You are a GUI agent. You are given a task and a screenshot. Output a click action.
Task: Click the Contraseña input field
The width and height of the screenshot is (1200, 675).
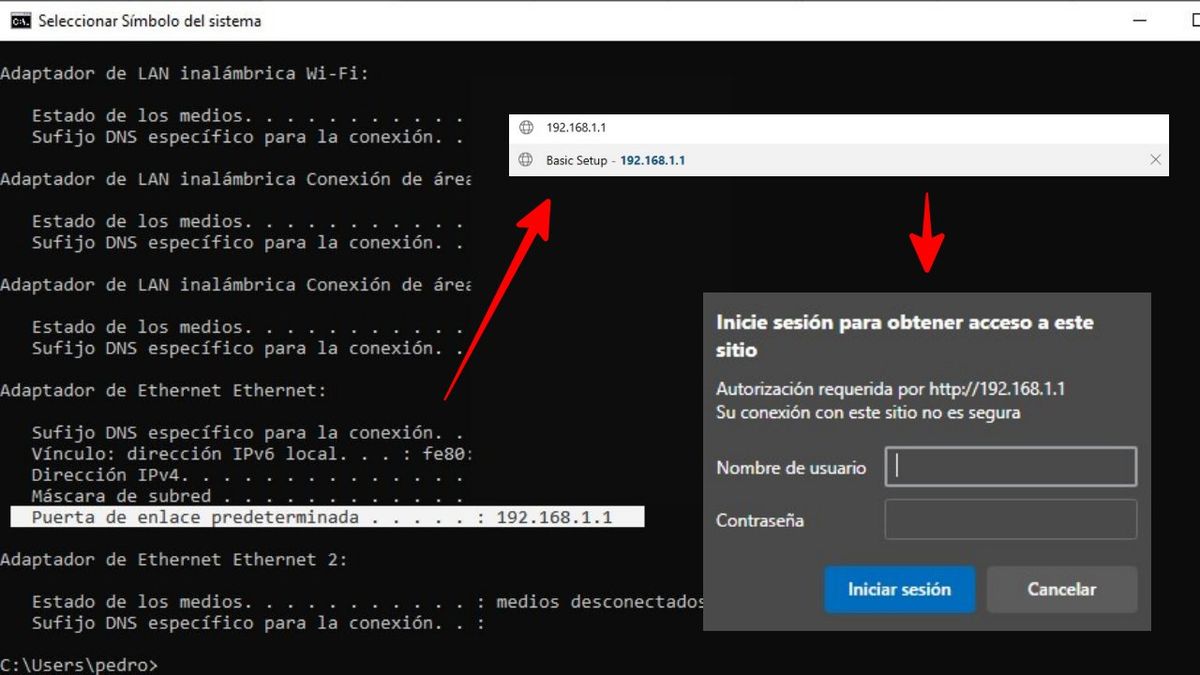pos(1010,518)
